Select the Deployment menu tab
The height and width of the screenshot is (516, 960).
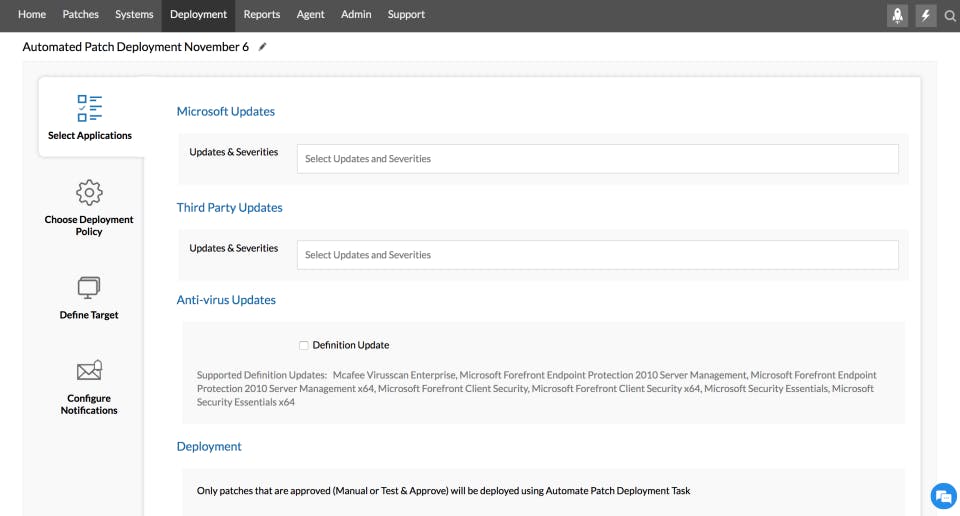pyautogui.click(x=198, y=14)
